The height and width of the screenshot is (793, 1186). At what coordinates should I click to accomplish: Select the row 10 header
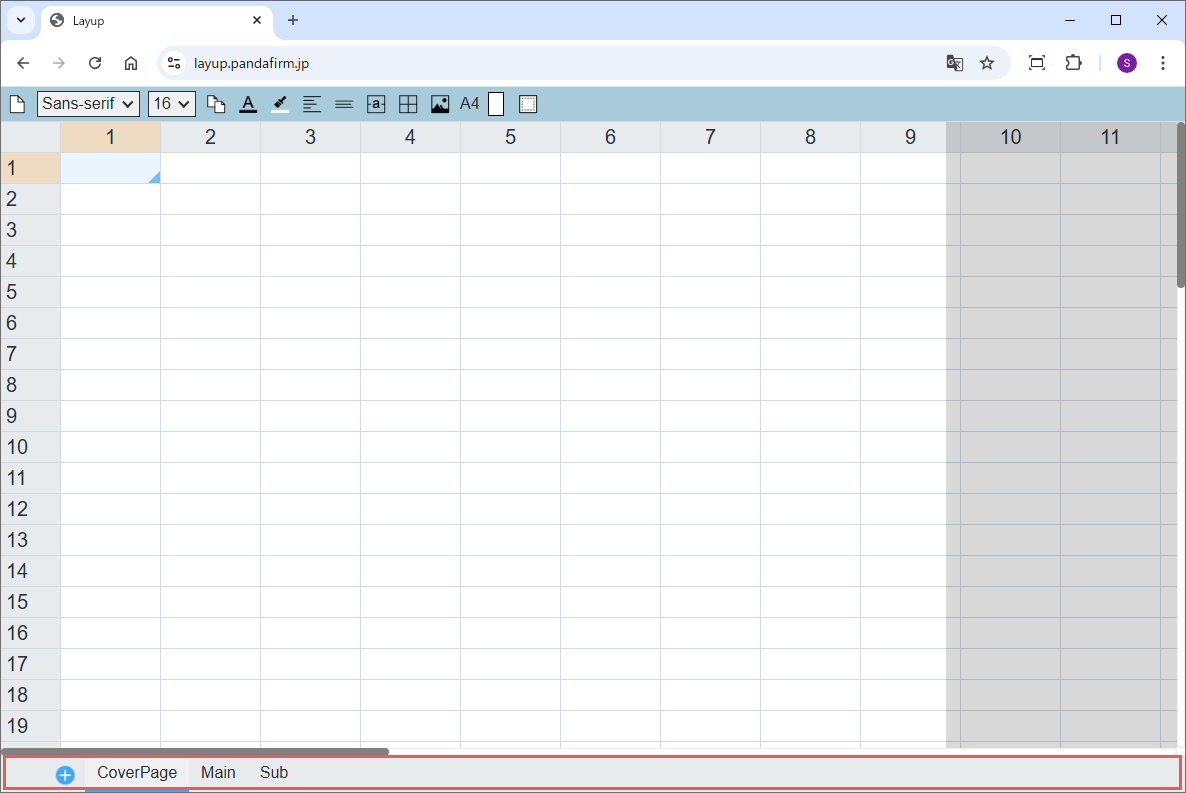coord(30,447)
